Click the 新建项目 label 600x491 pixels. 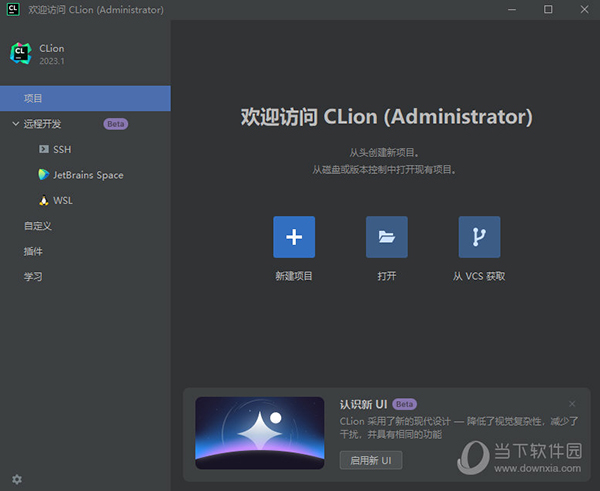(x=294, y=276)
